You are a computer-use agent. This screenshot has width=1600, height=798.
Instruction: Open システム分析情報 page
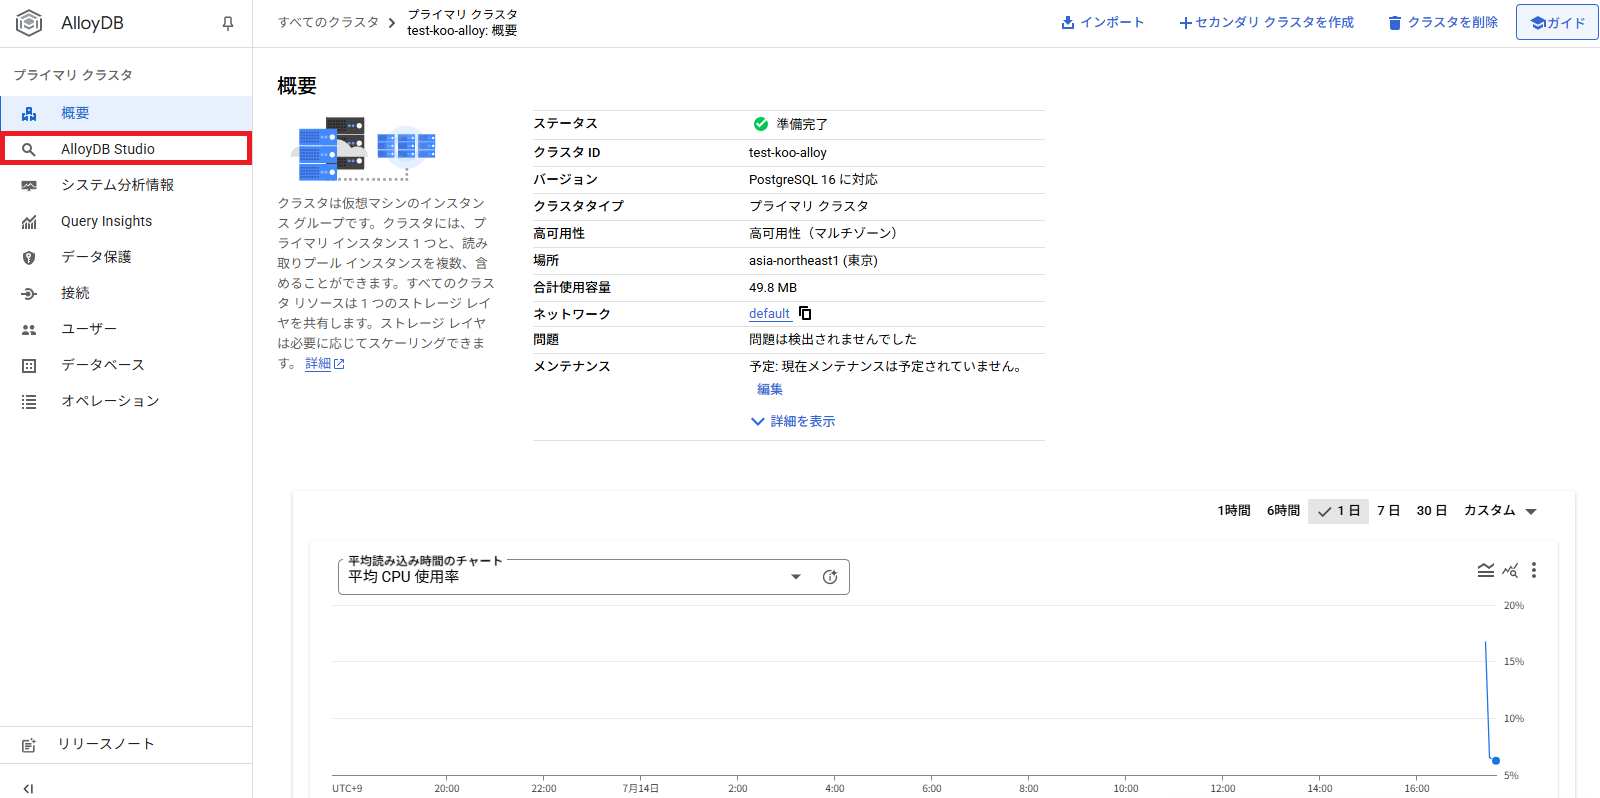[126, 185]
